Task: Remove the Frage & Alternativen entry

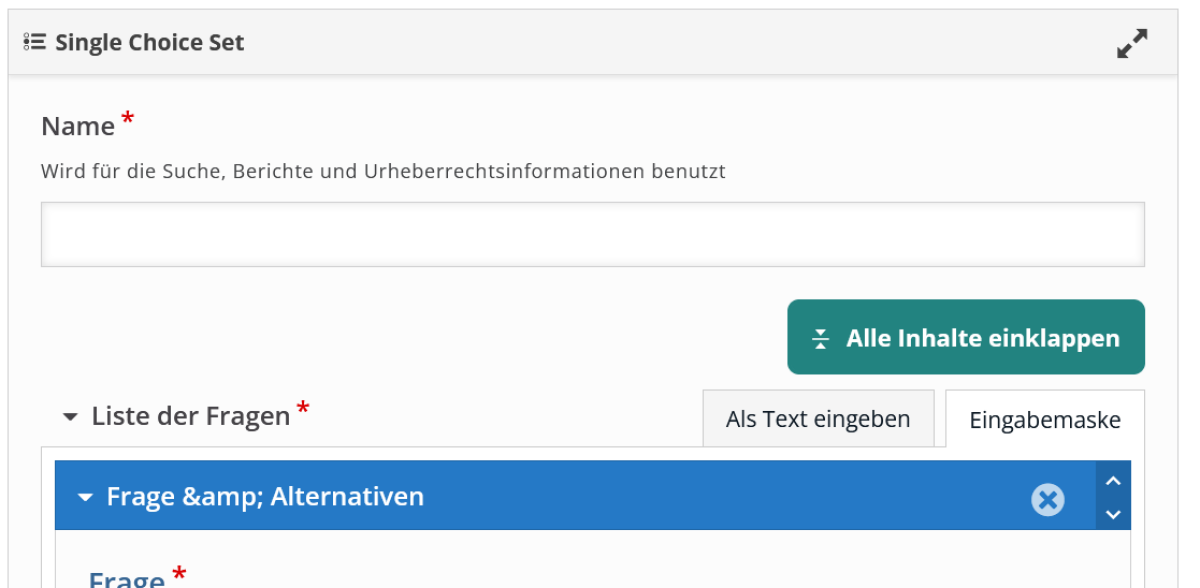Action: pyautogui.click(x=1047, y=499)
